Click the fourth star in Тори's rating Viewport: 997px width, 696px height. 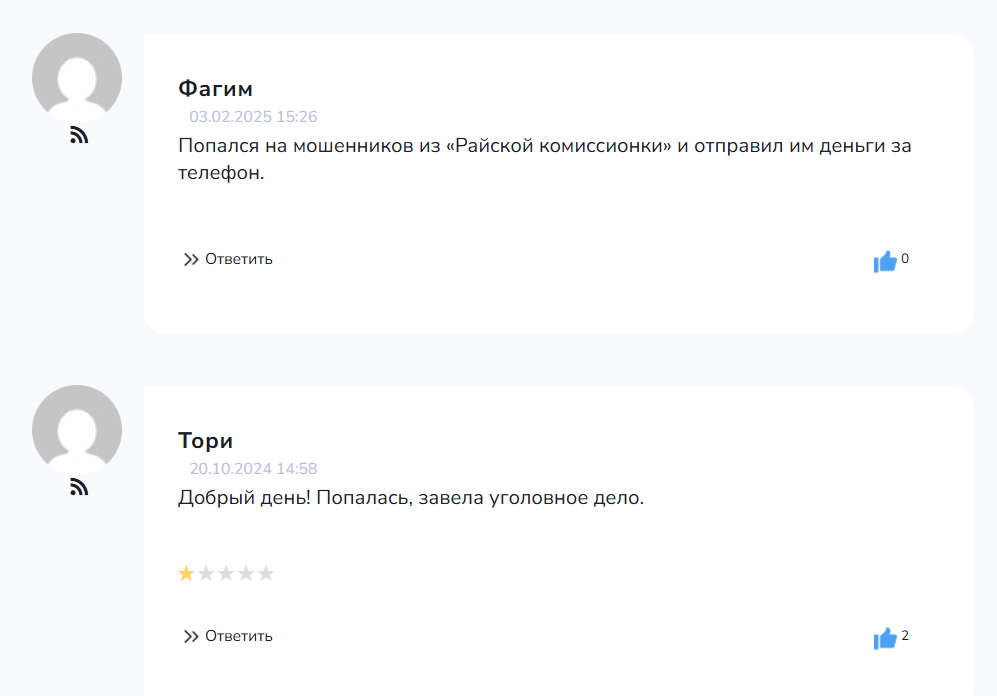[246, 574]
